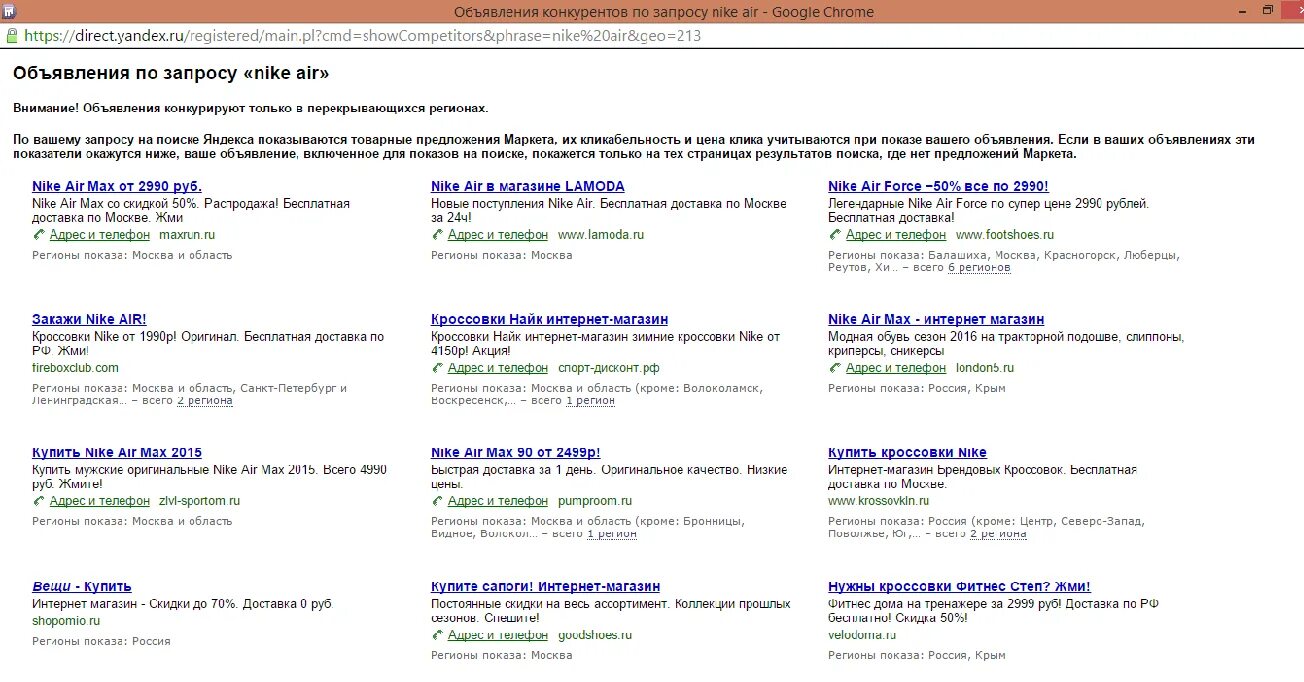Click the page icon in the Chrome title bar
This screenshot has width=1304, height=682.
8,11
